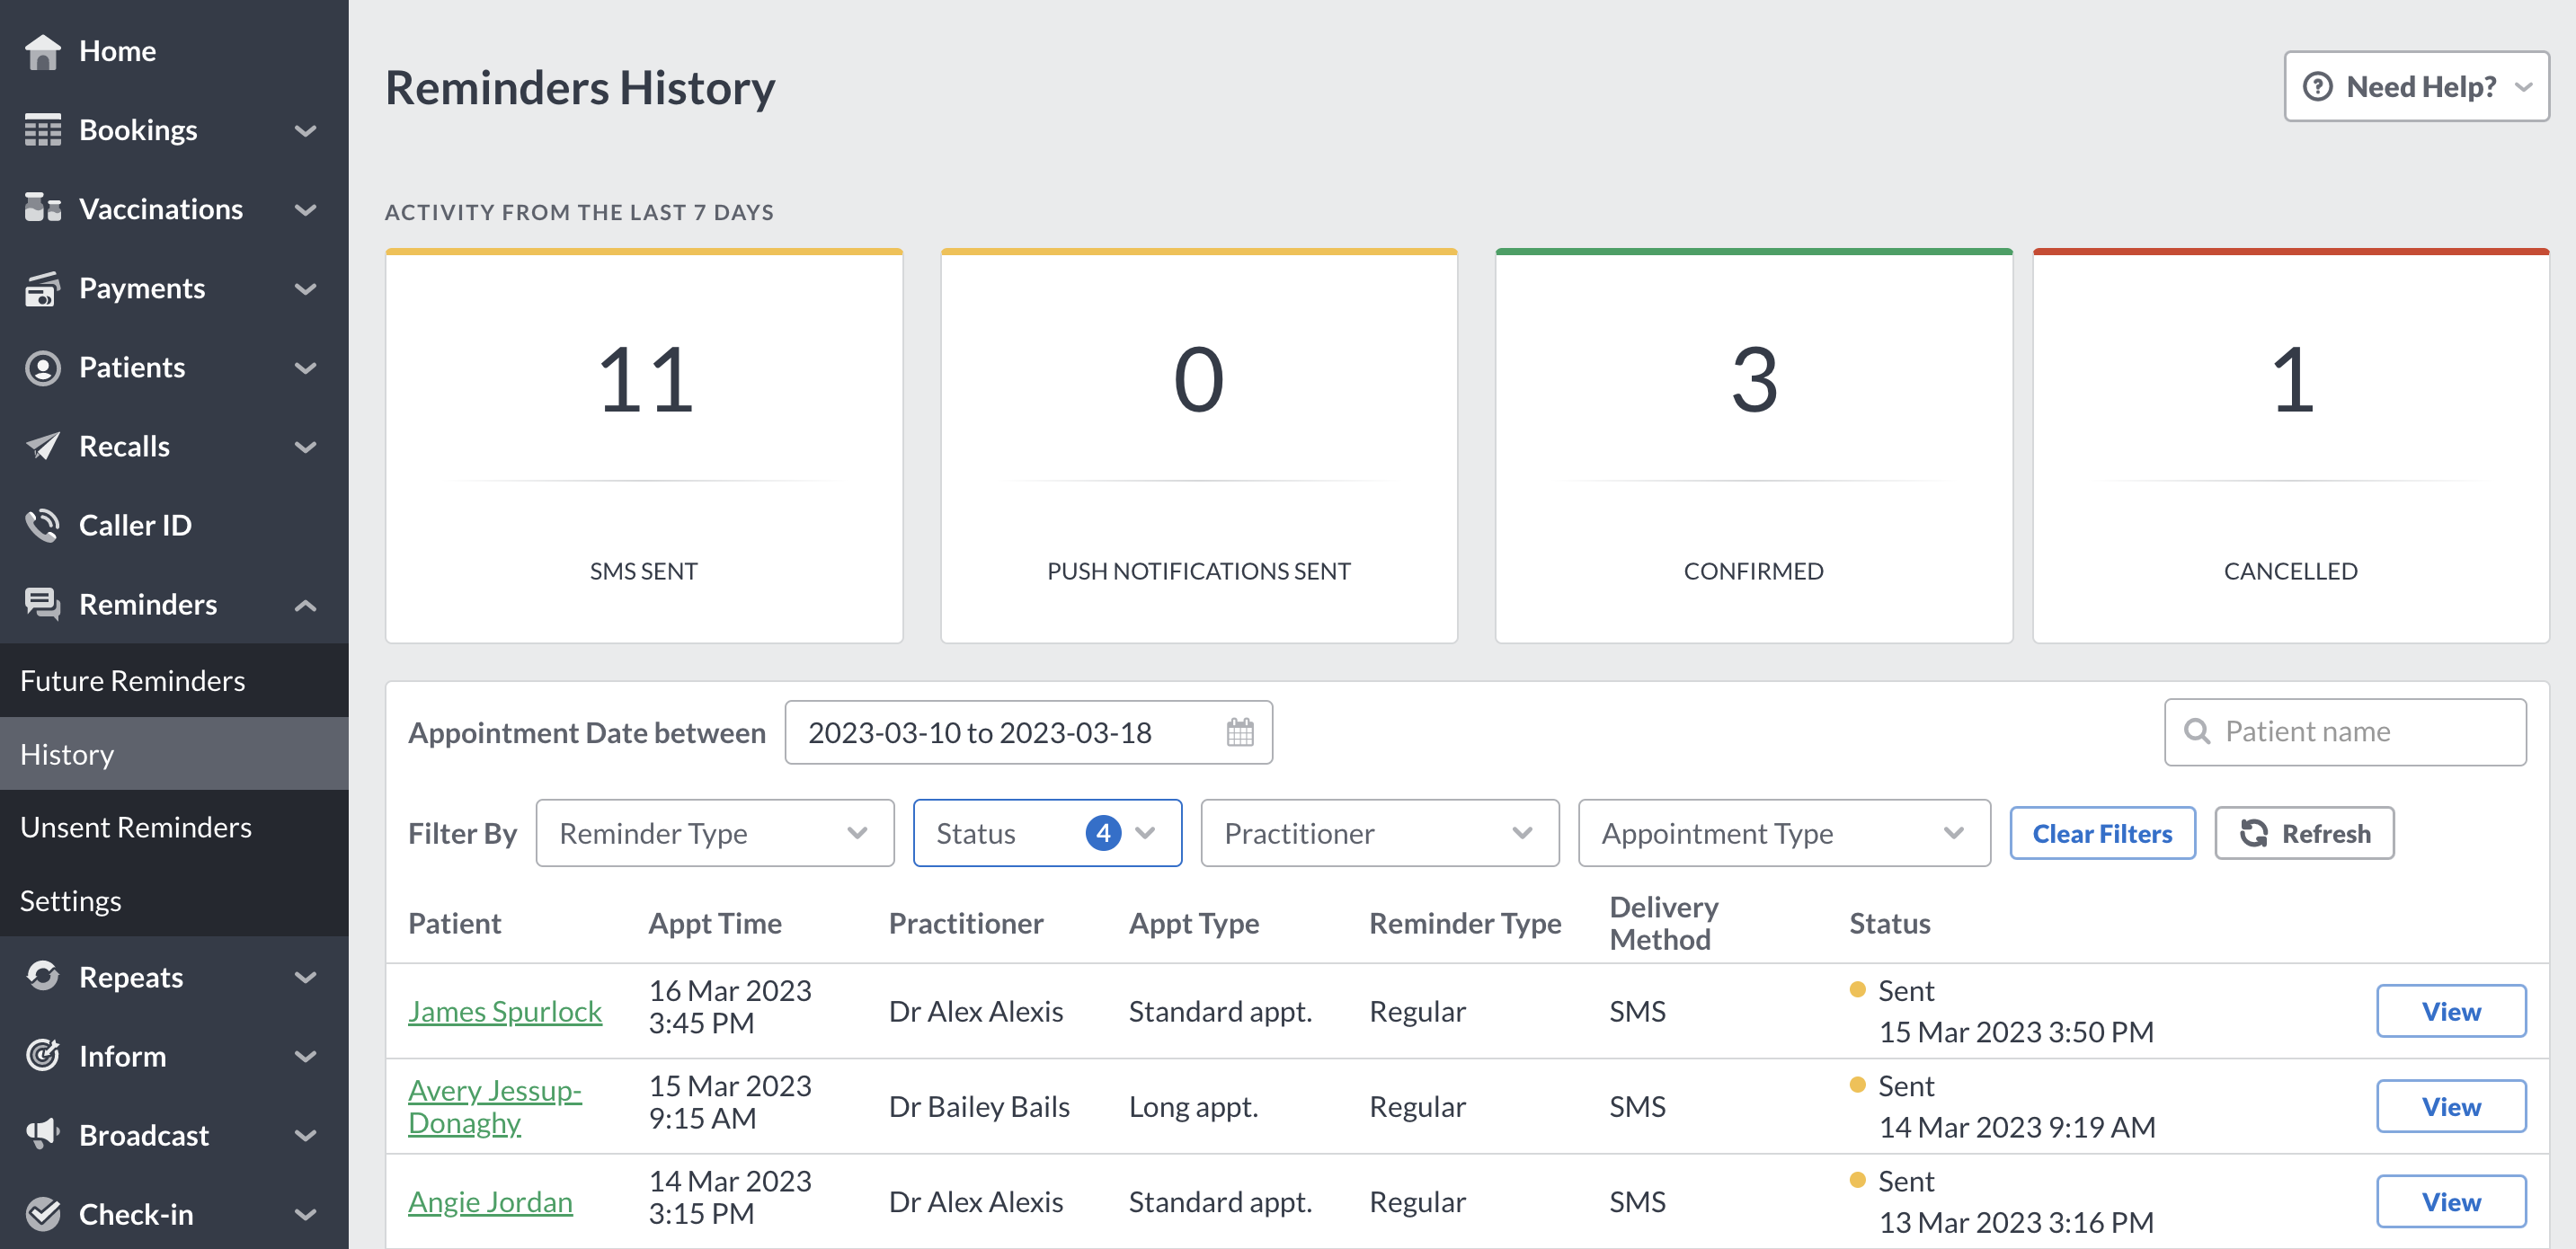
Task: Click the Recalls paper plane icon
Action: [x=42, y=446]
